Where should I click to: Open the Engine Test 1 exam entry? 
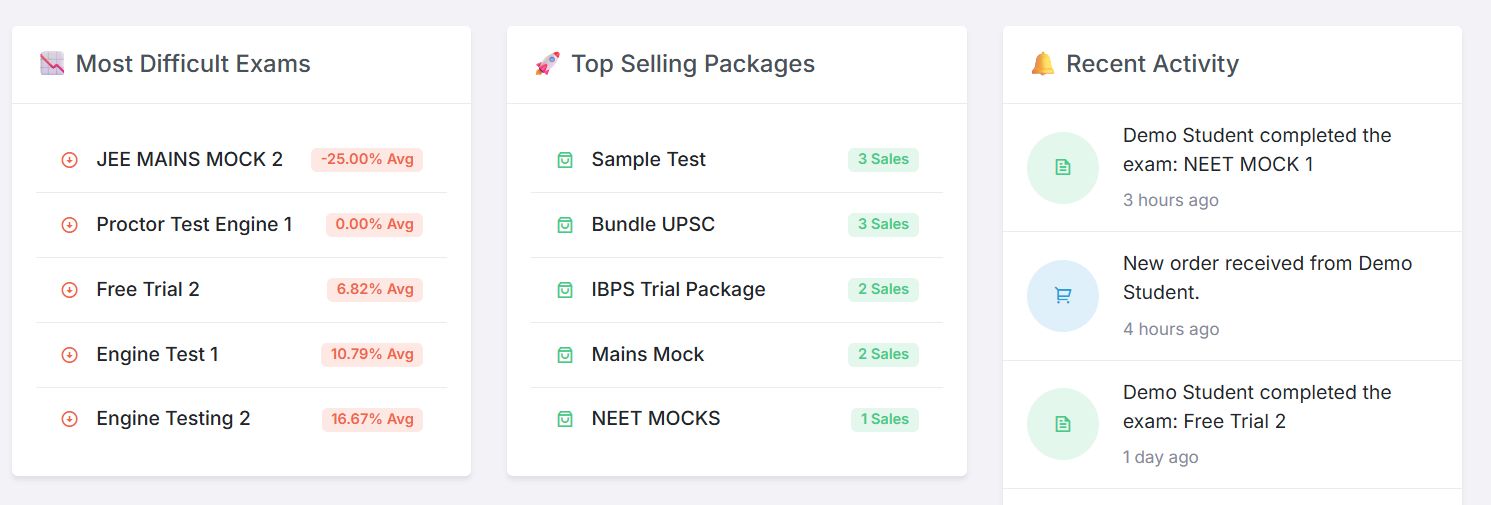click(x=157, y=355)
